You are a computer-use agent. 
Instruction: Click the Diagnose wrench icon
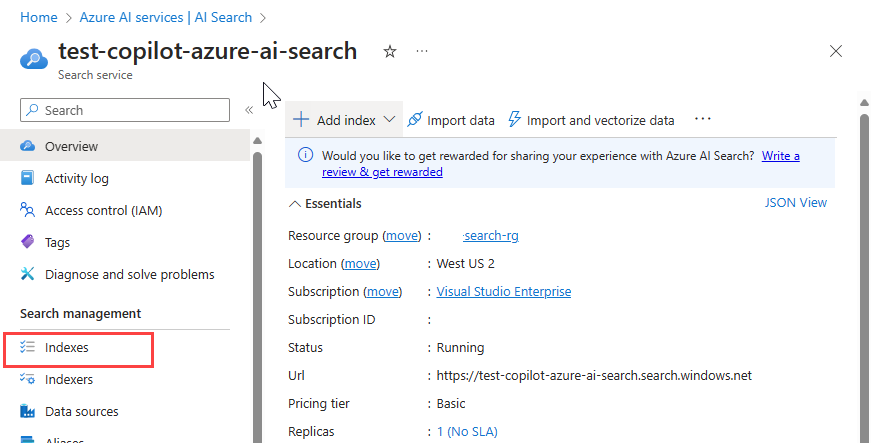27,274
